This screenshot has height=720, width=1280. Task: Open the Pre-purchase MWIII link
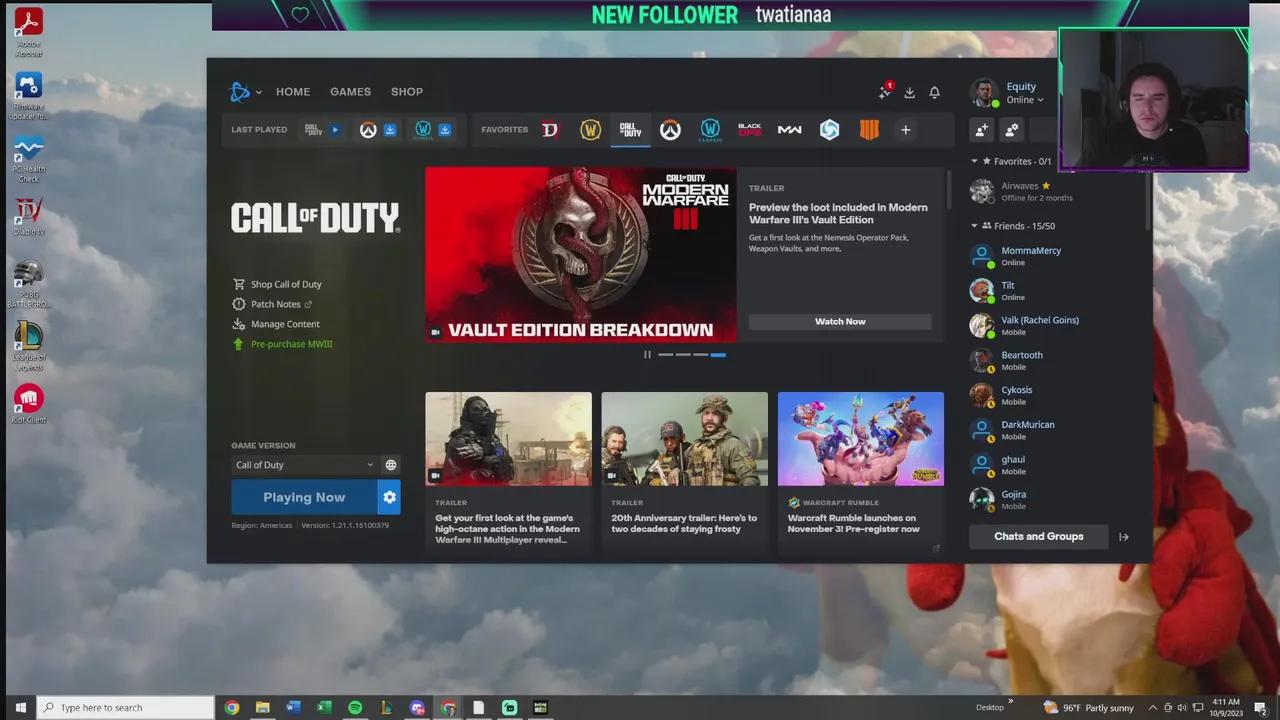(291, 344)
